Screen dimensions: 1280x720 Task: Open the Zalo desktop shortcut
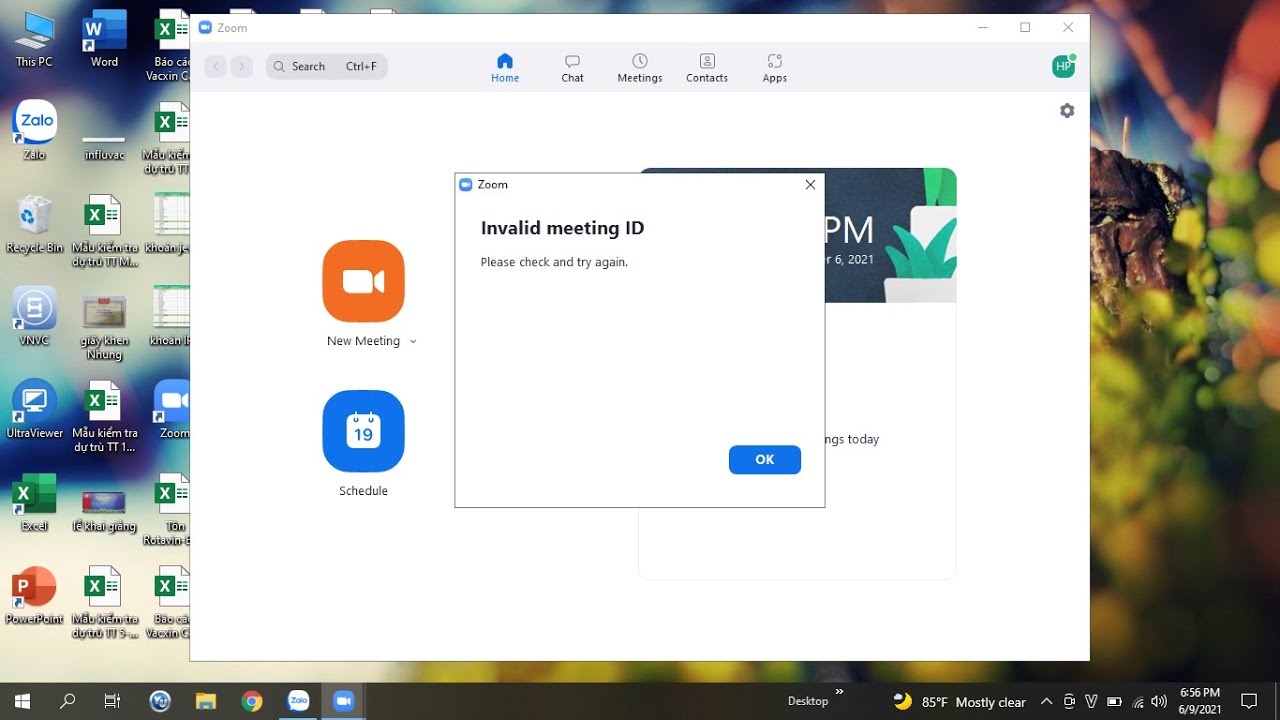tap(34, 131)
